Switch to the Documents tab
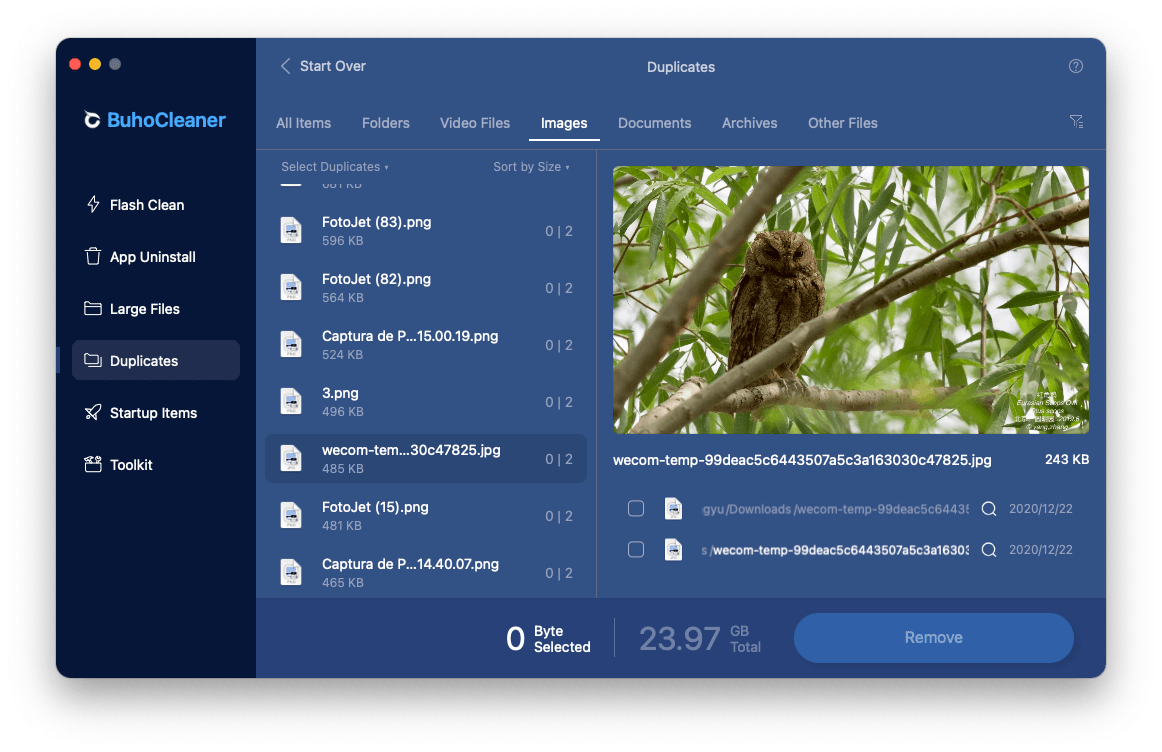Image resolution: width=1162 pixels, height=752 pixels. pos(654,123)
